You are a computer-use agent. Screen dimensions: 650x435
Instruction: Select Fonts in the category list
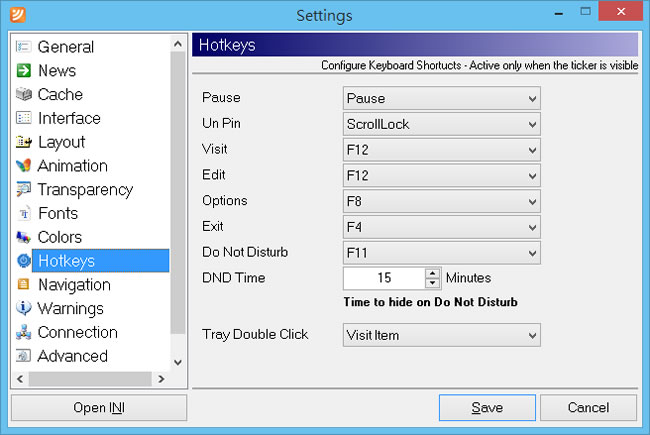58,214
